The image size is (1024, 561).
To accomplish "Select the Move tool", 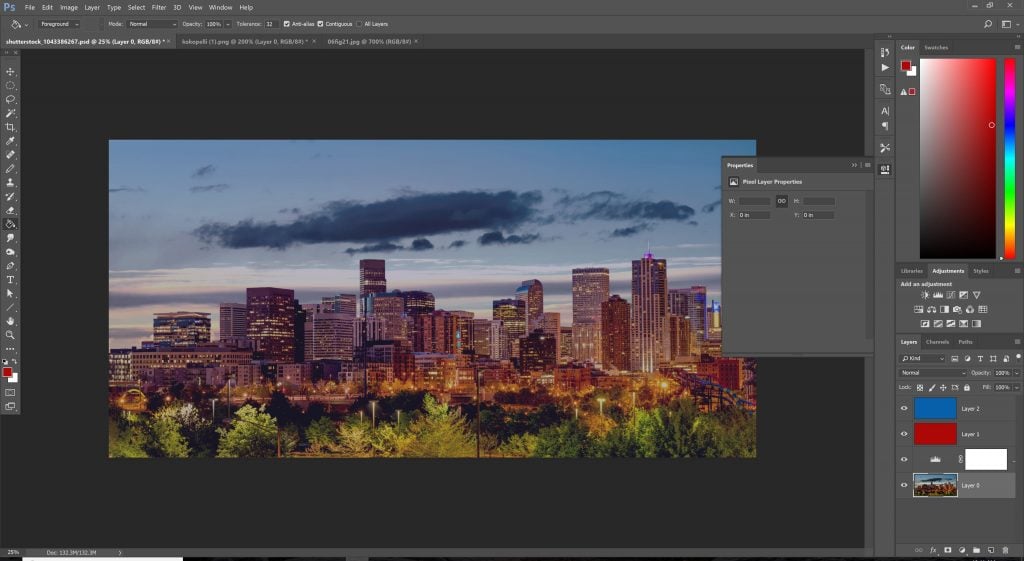I will tap(10, 72).
